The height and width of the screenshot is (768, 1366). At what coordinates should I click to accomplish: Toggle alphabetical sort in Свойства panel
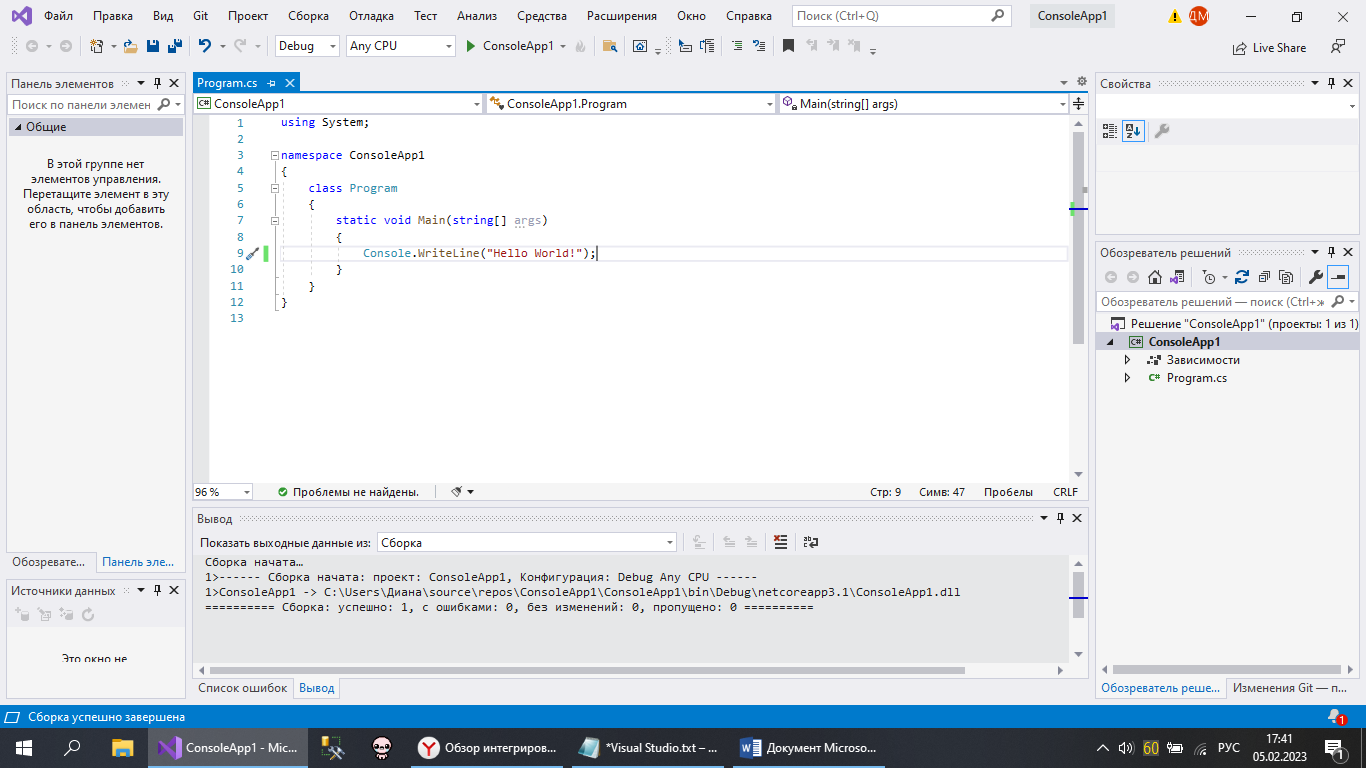coord(1132,131)
